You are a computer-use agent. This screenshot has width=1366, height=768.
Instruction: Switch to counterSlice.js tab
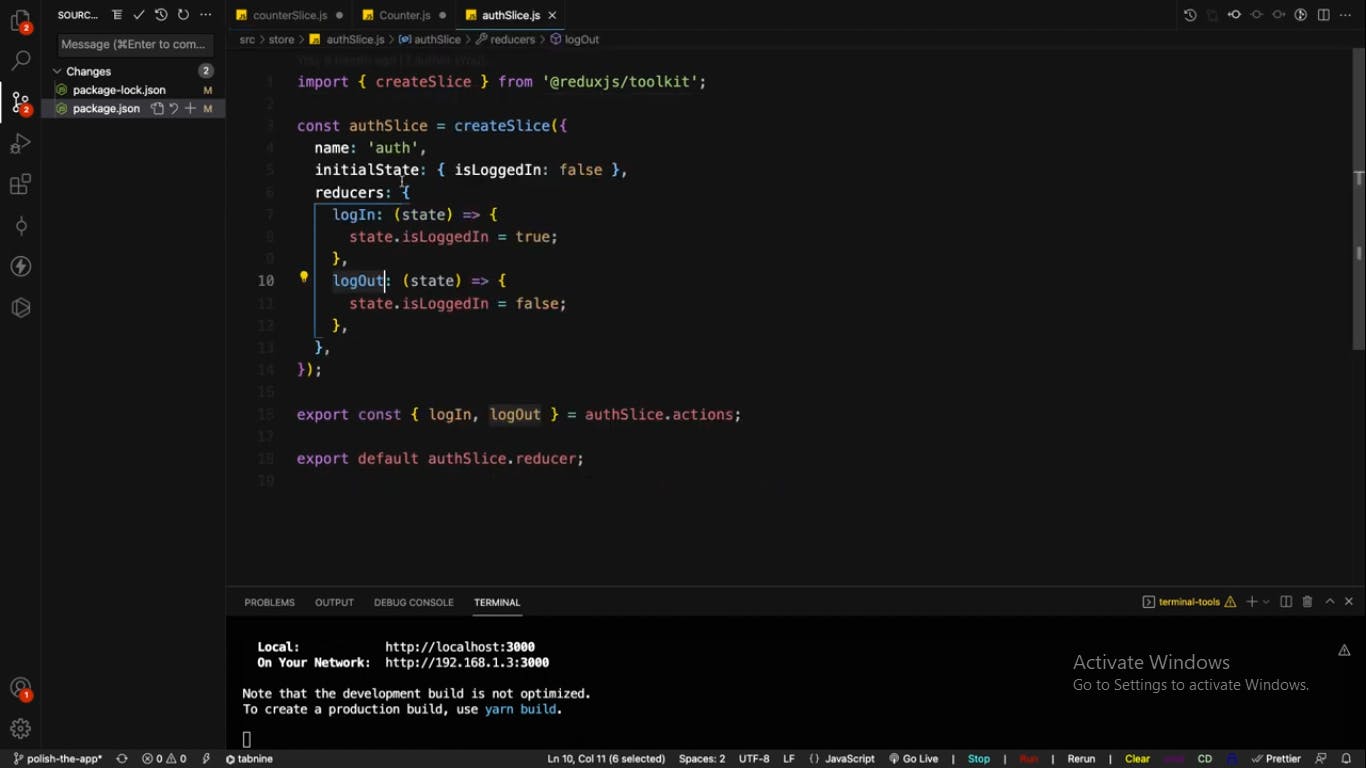pos(289,15)
